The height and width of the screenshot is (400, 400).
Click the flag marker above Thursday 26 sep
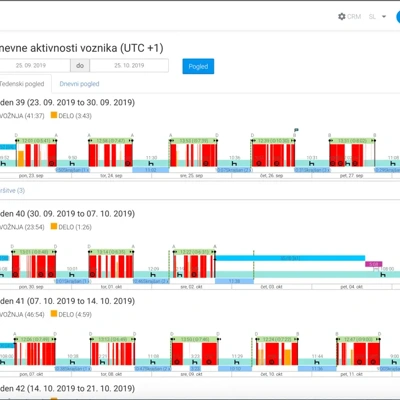click(296, 130)
